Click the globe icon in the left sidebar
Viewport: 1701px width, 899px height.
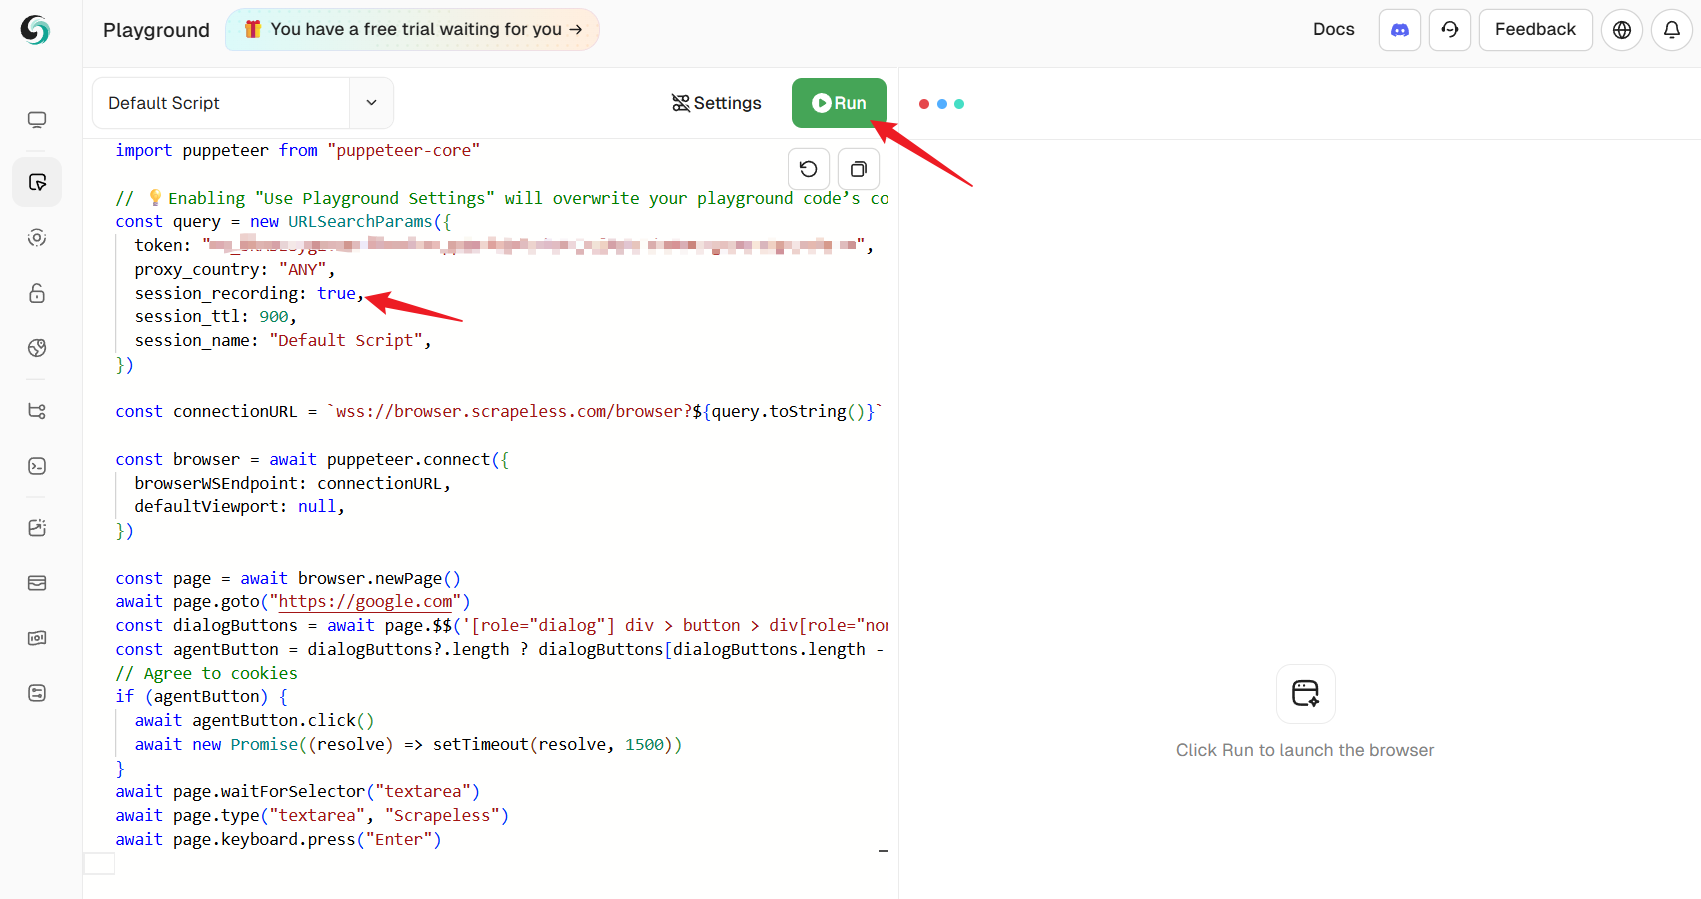37,348
